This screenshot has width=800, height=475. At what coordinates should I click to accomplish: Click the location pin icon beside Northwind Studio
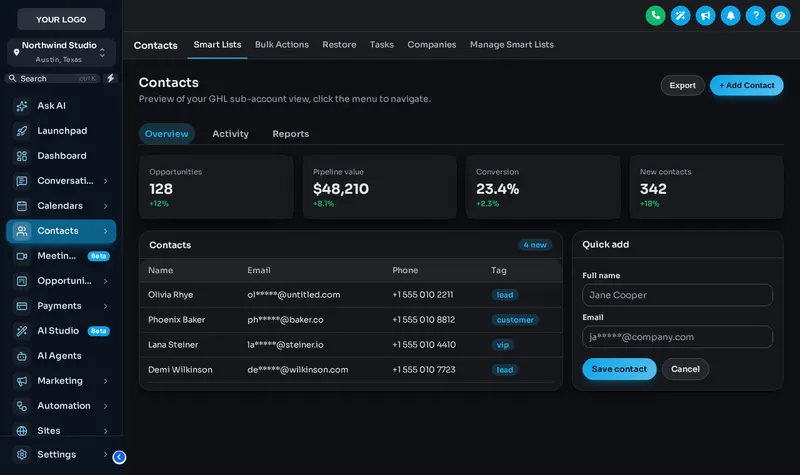pos(16,52)
